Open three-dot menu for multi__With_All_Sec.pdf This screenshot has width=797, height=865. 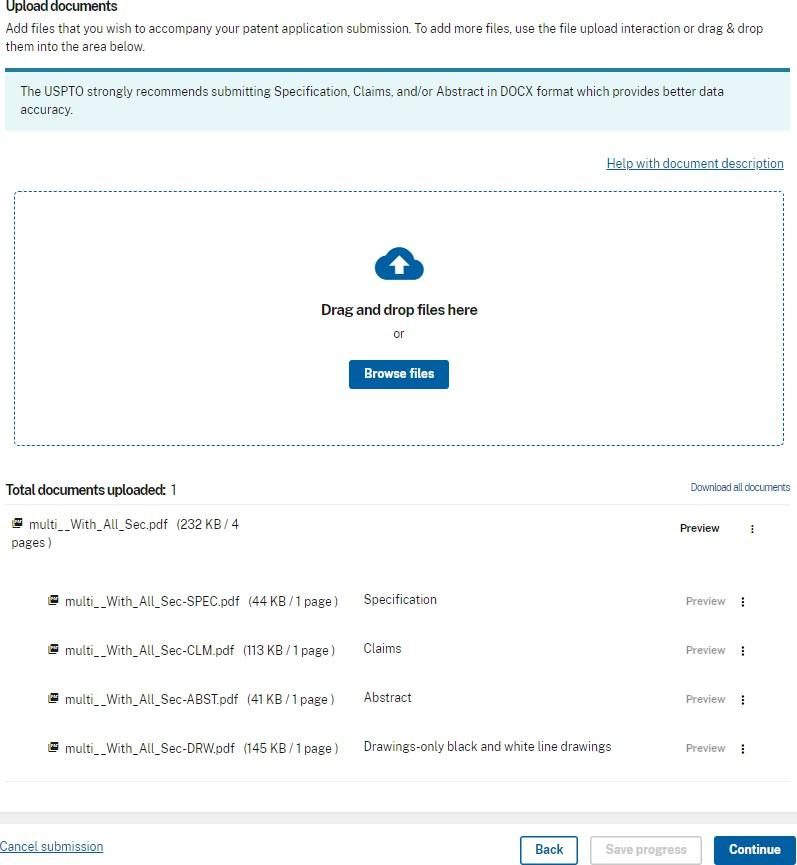coord(752,528)
